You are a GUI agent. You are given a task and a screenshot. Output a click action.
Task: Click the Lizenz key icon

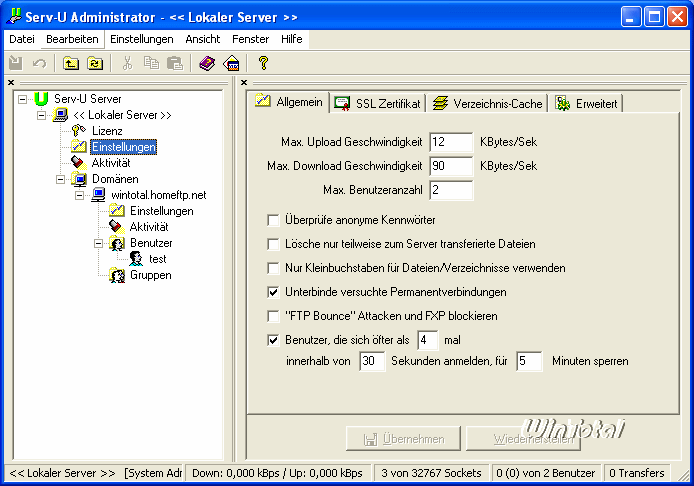[79, 131]
